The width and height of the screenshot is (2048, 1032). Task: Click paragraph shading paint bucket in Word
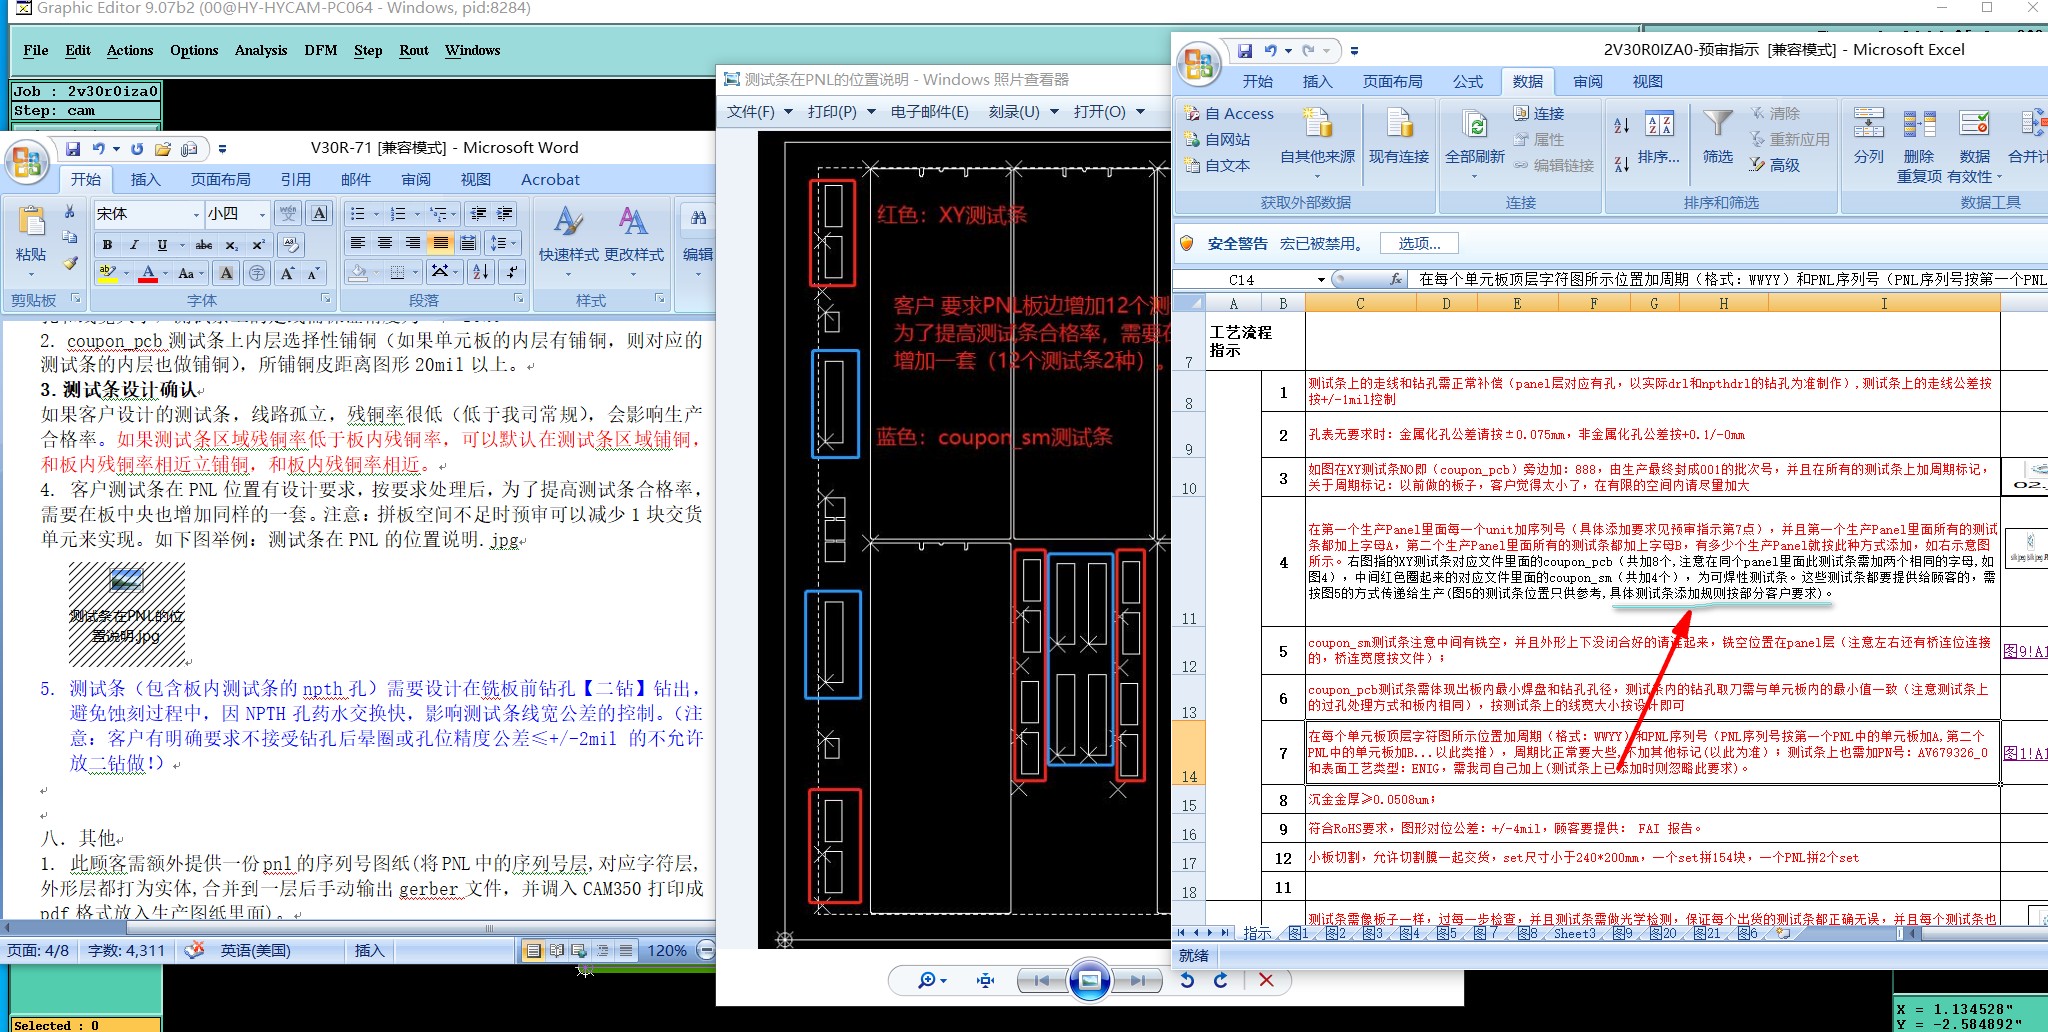pyautogui.click(x=358, y=272)
